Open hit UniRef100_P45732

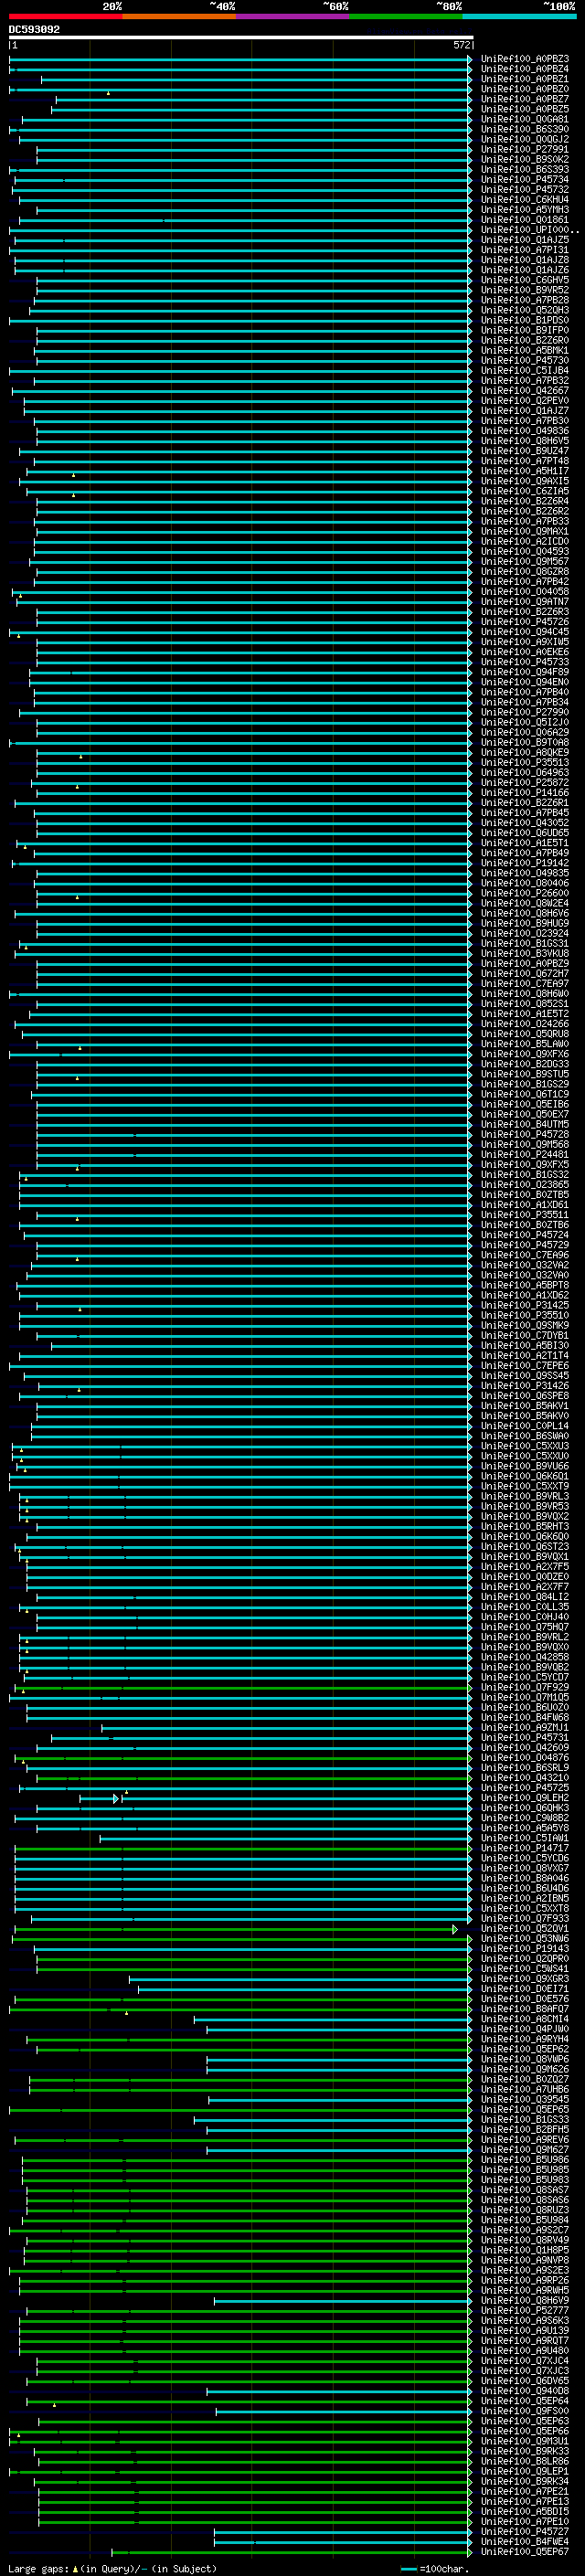click(x=525, y=190)
